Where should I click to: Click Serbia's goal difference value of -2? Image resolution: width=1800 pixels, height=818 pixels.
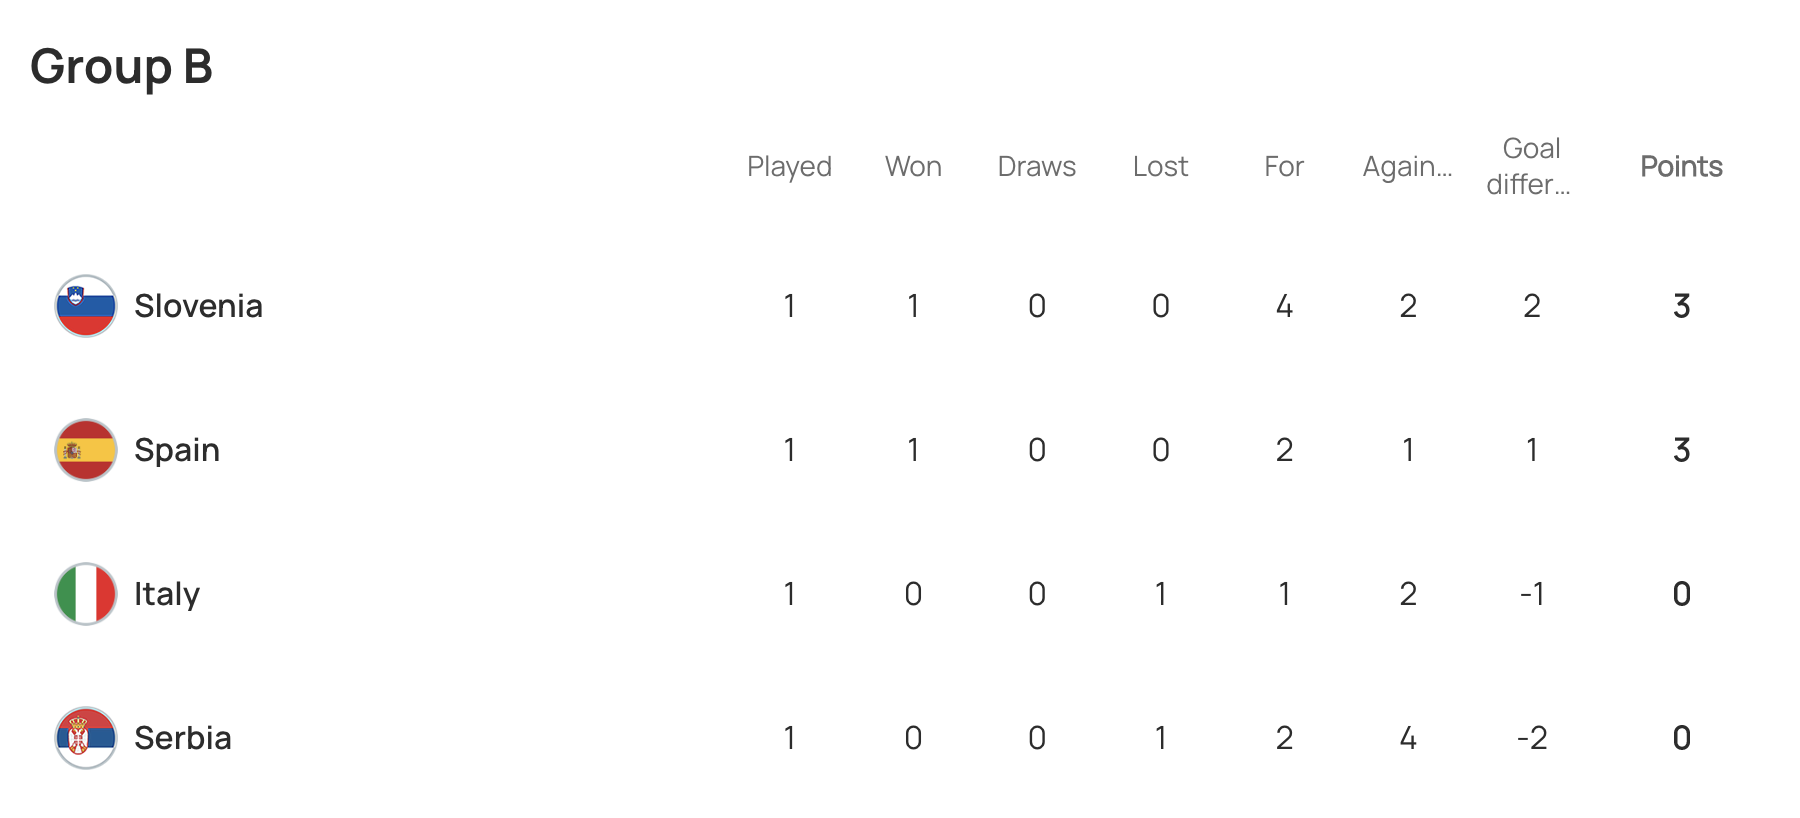[1531, 738]
